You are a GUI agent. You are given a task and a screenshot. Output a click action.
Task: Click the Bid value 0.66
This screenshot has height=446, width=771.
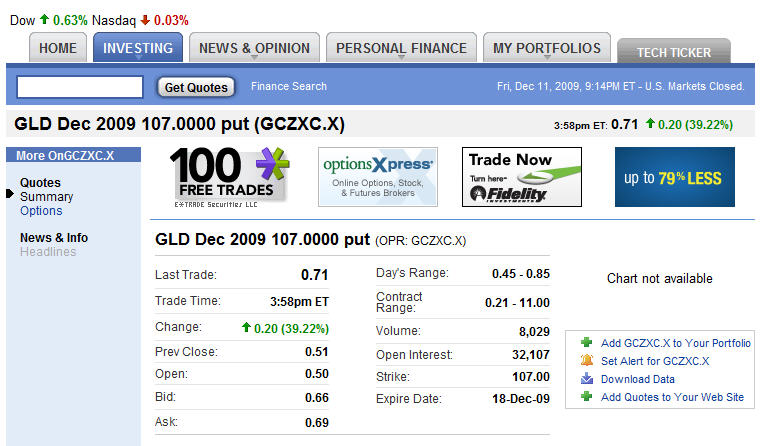click(317, 397)
